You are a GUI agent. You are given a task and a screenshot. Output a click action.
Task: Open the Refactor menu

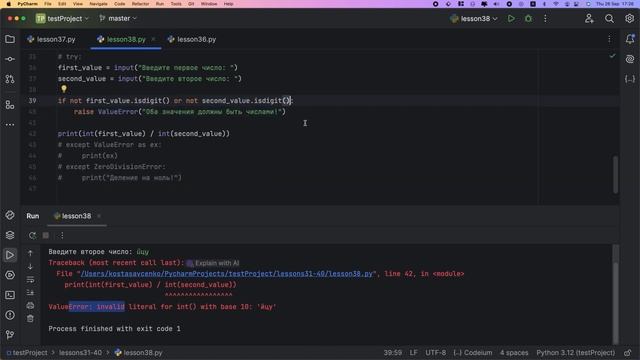pos(140,4)
